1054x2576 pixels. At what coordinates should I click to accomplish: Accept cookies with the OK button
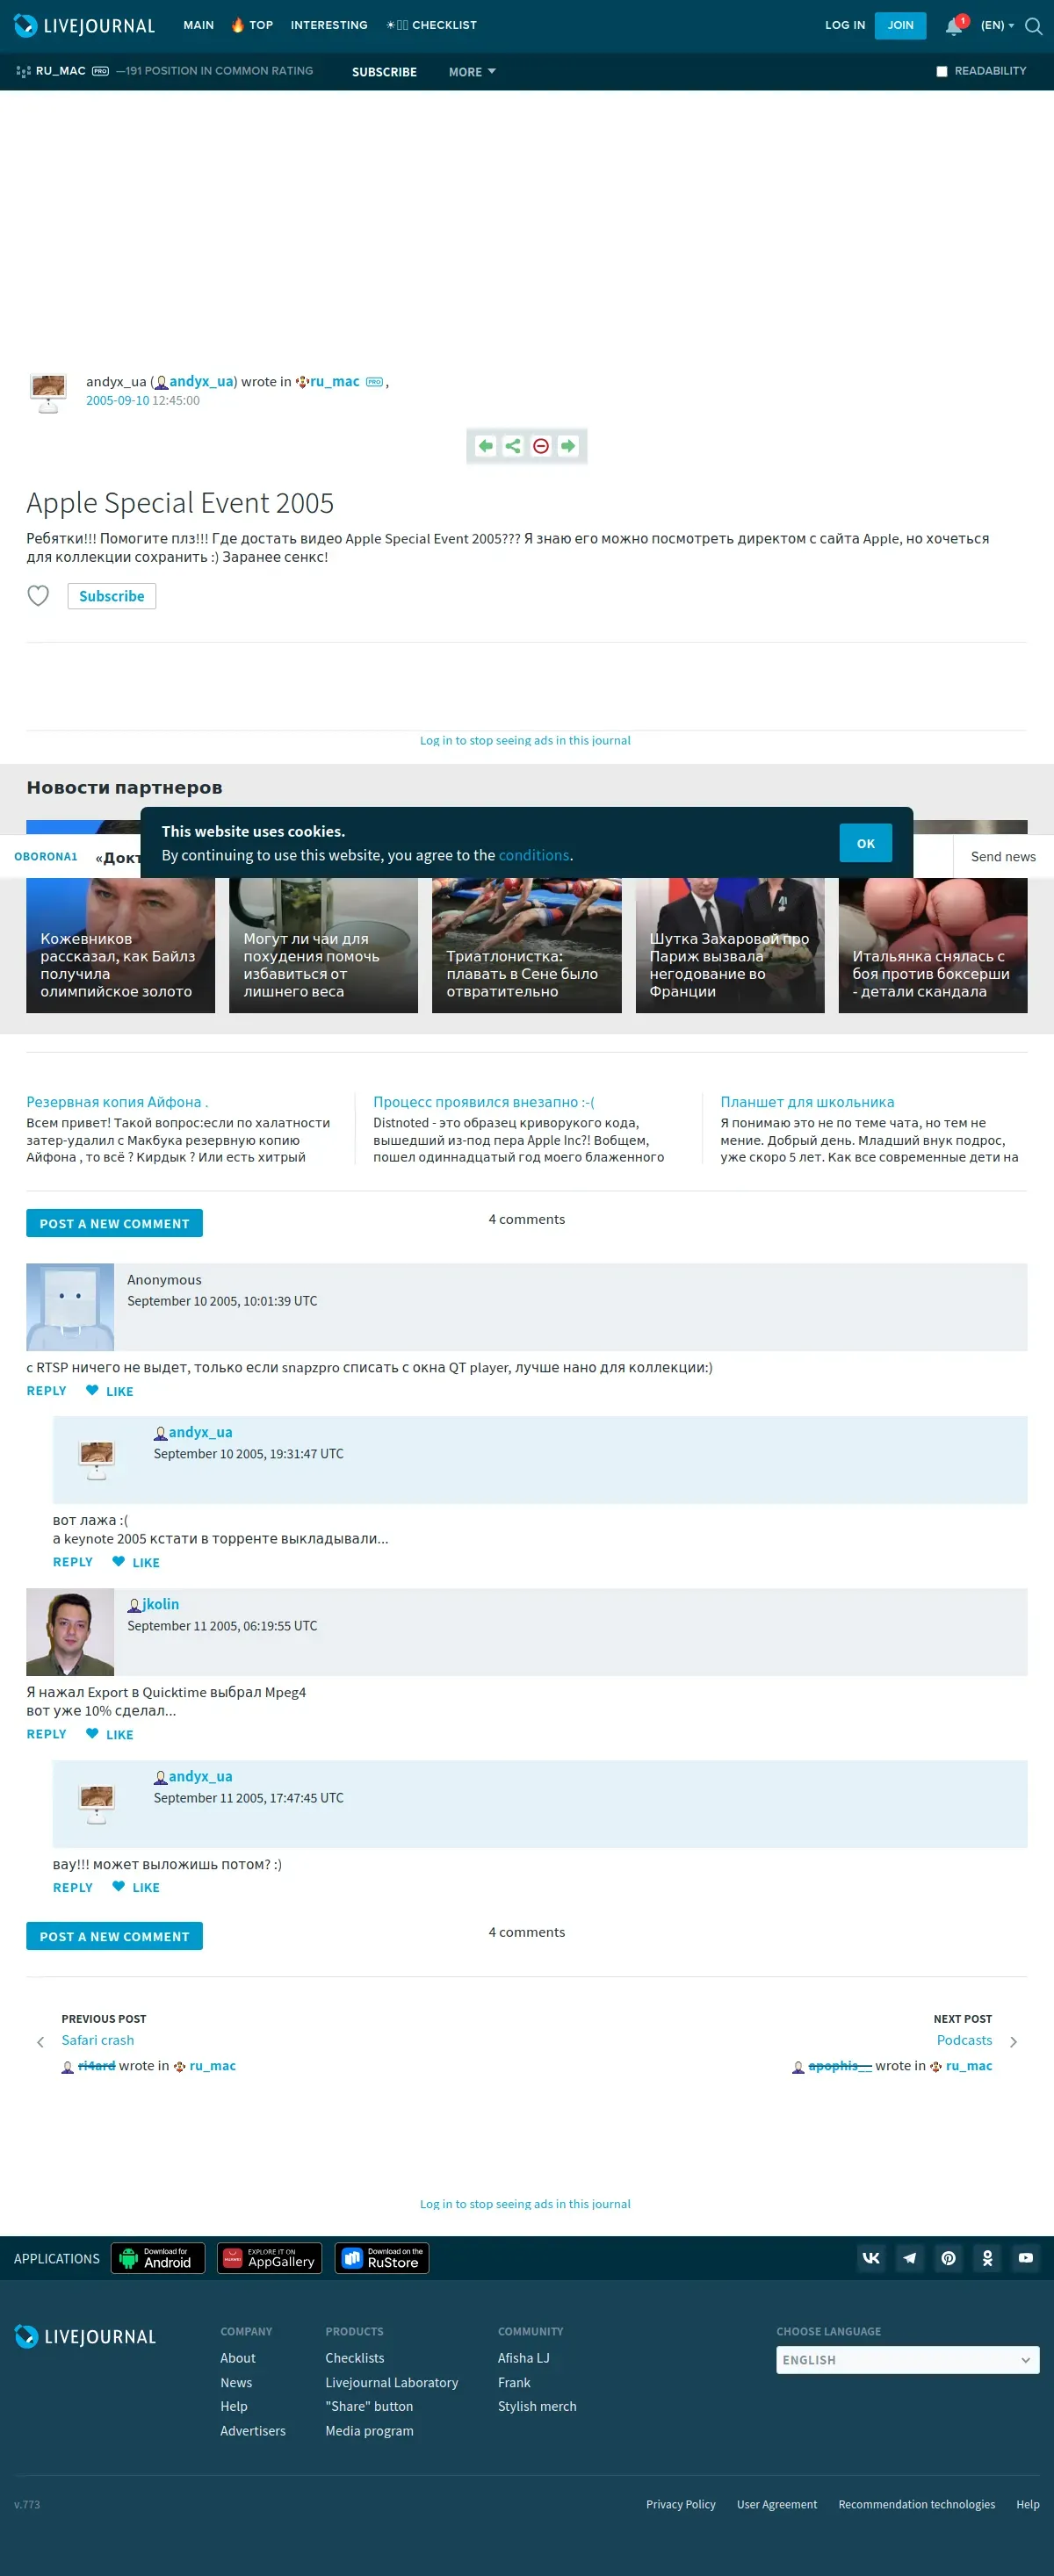click(x=866, y=843)
